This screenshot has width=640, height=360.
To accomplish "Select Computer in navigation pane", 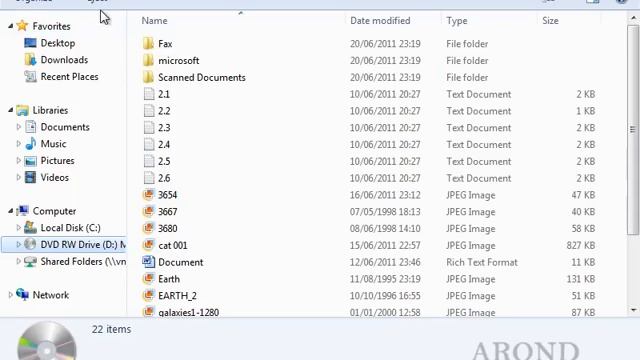I will (x=54, y=211).
